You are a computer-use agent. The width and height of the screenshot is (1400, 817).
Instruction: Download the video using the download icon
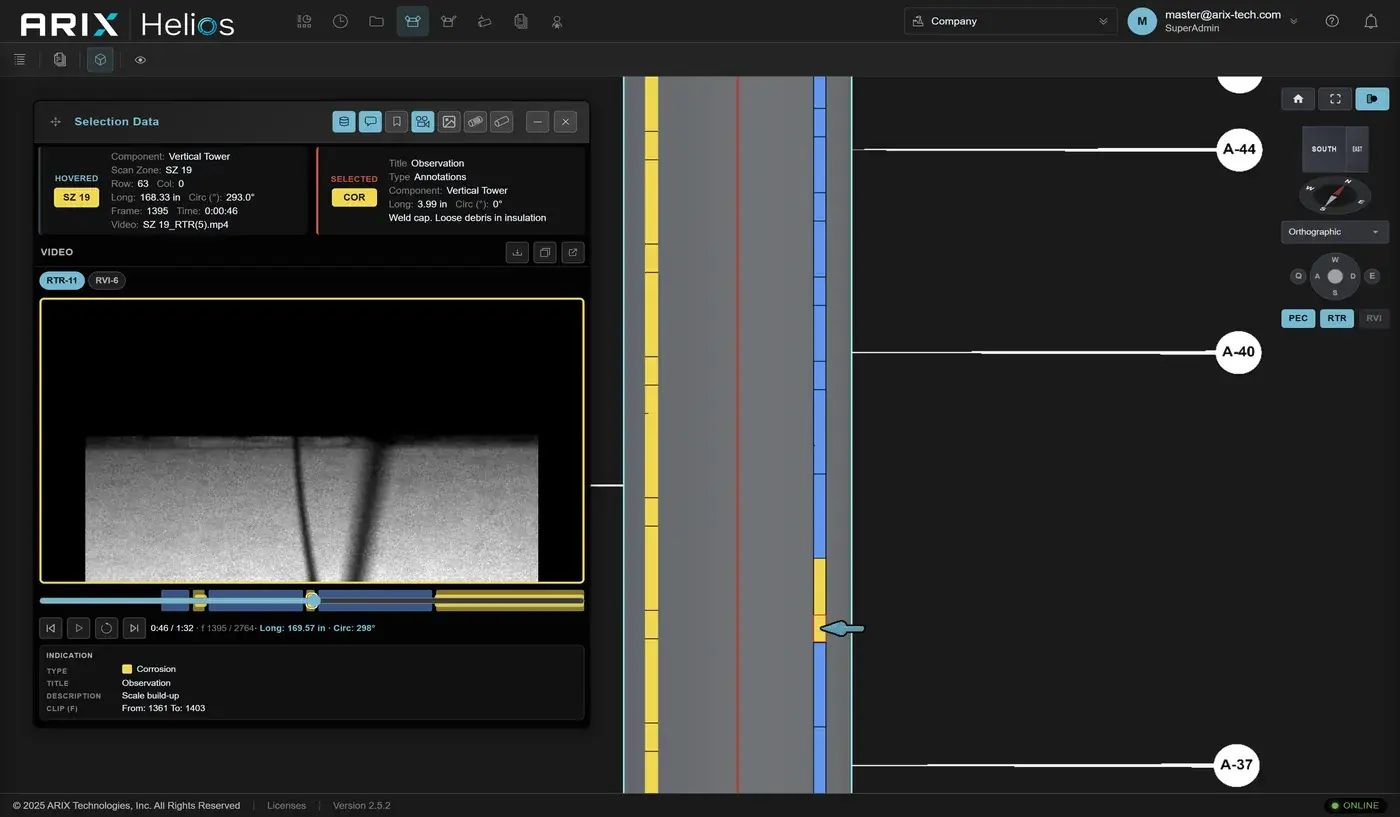click(x=517, y=252)
